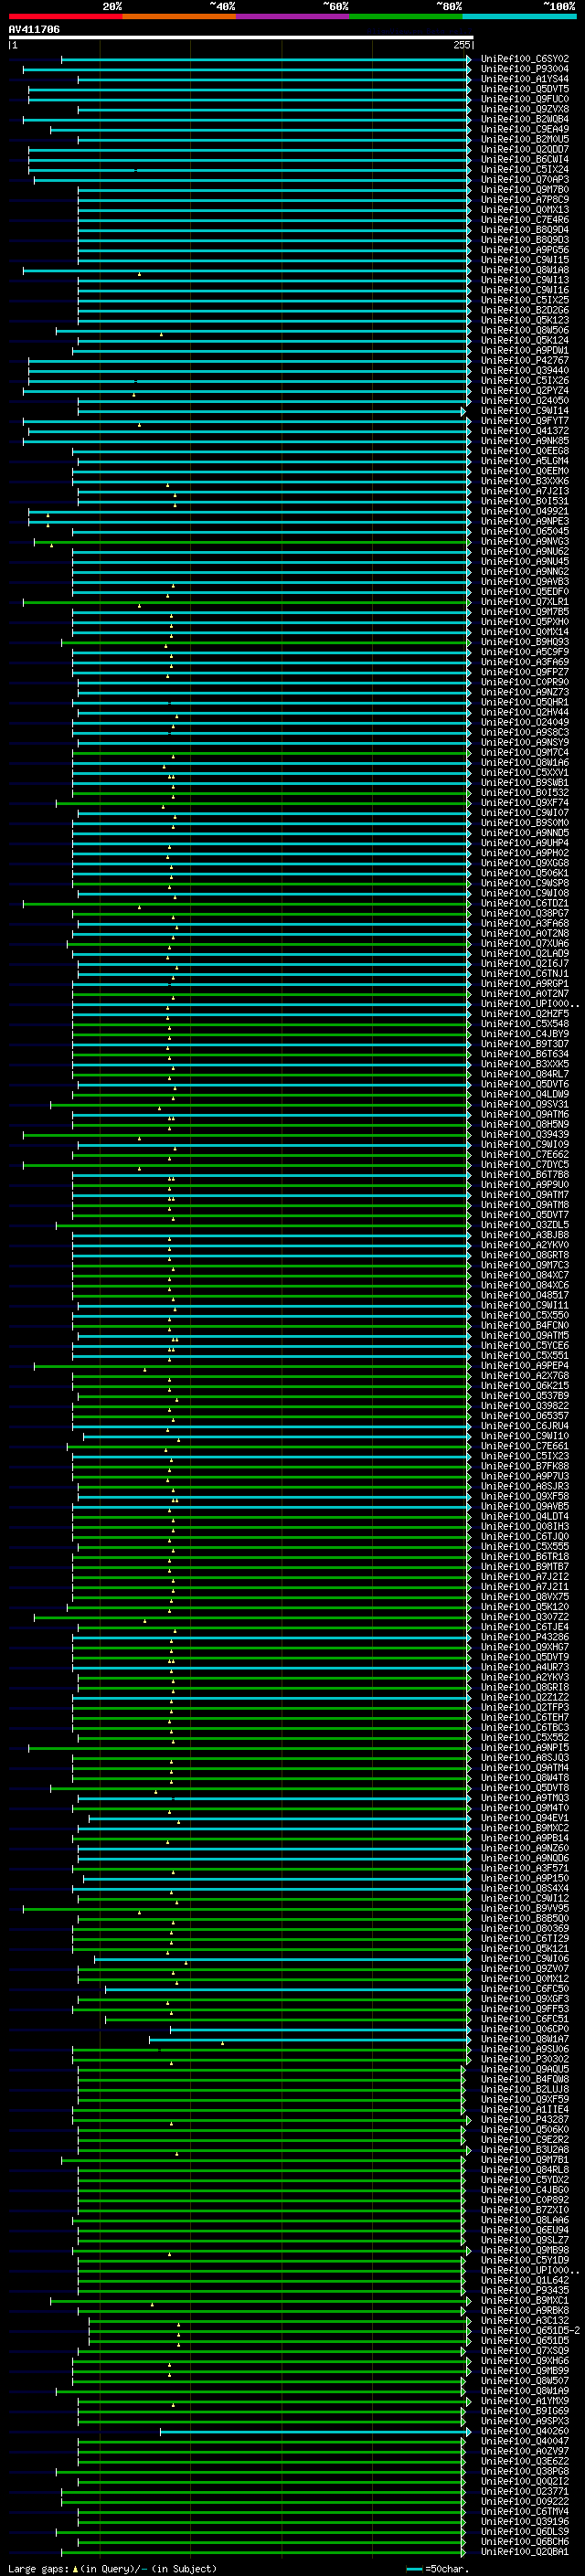Click hit label UniRef100_C5YCE6
The width and height of the screenshot is (585, 2576).
524,1346
